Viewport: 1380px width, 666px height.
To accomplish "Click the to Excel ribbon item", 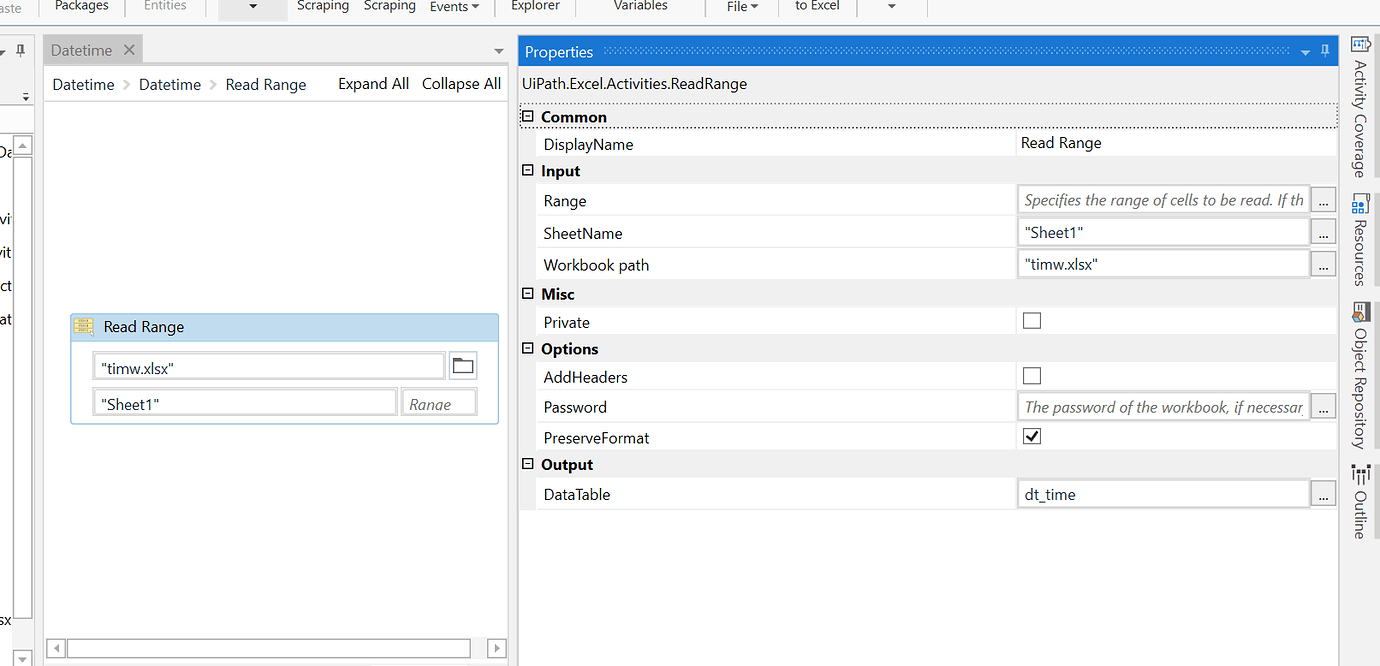I will (817, 6).
